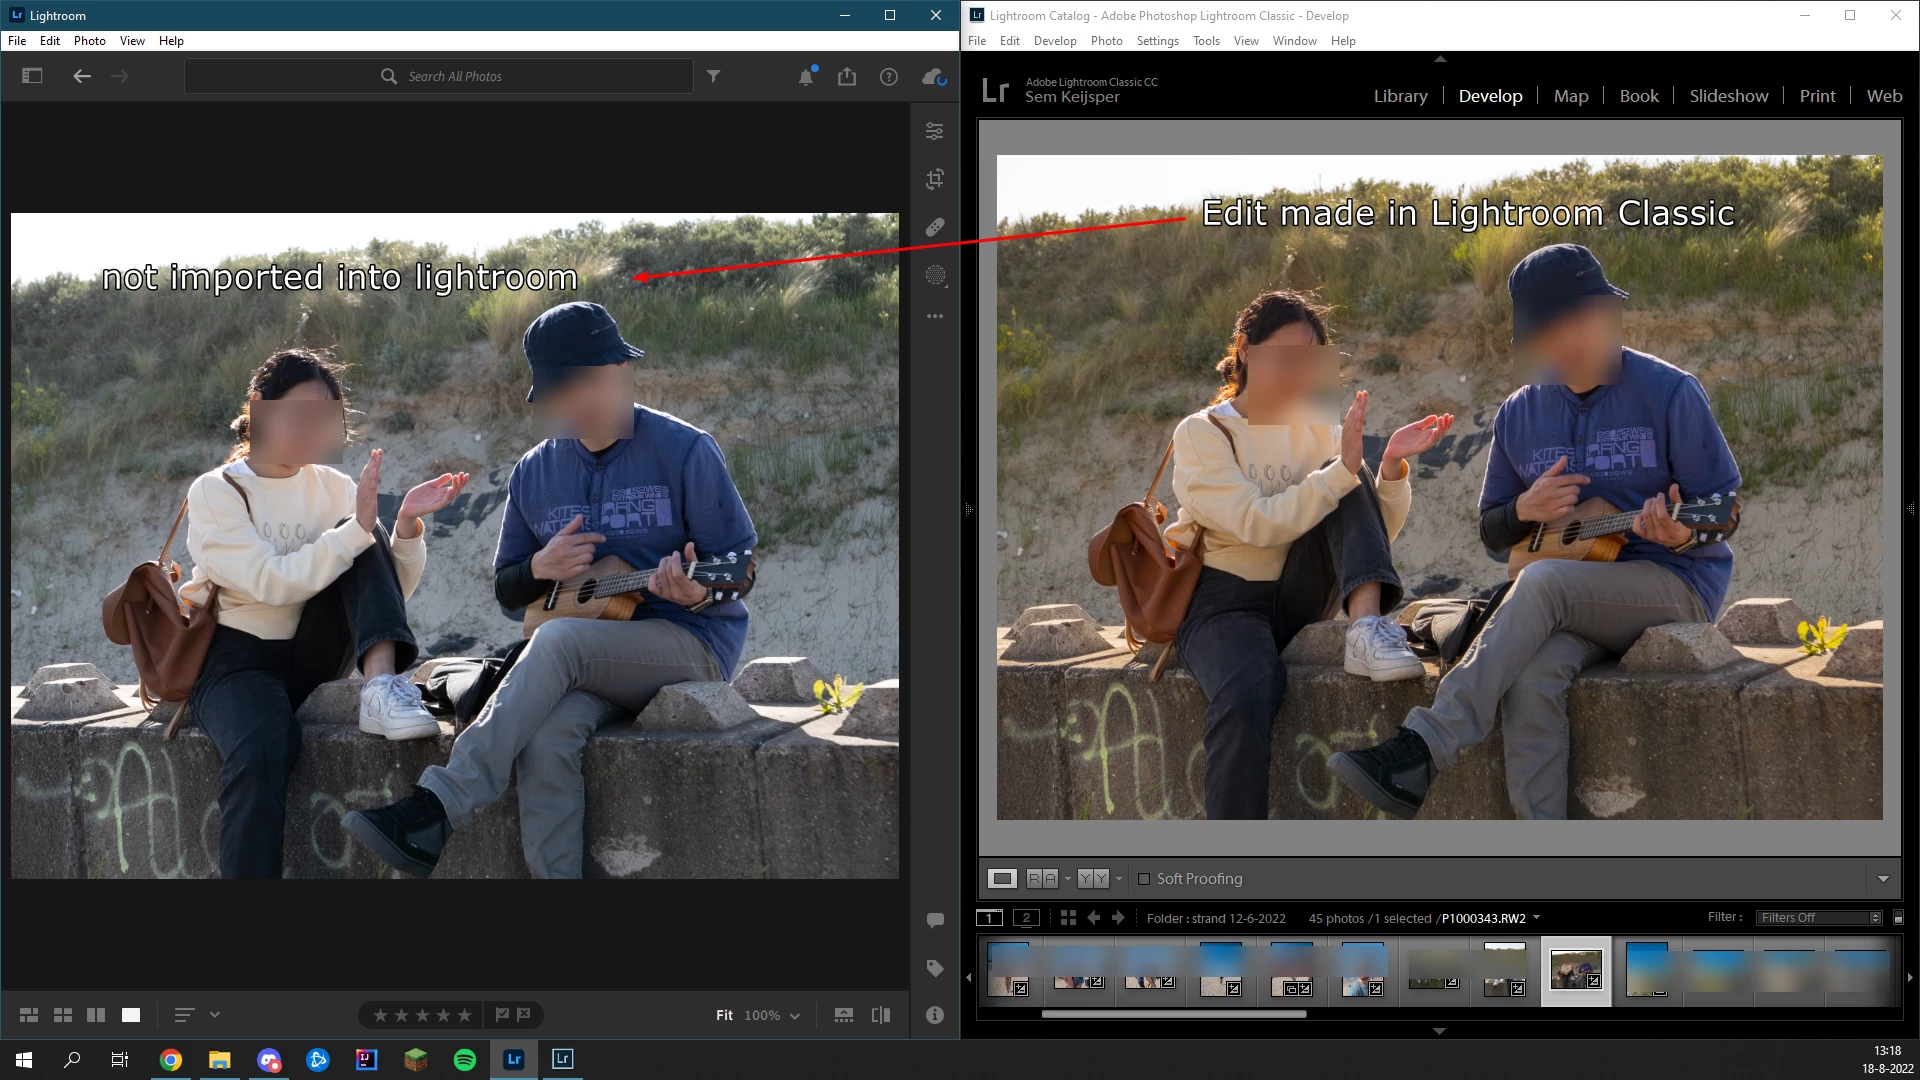
Task: Set a five star rating
Action: [x=464, y=1015]
